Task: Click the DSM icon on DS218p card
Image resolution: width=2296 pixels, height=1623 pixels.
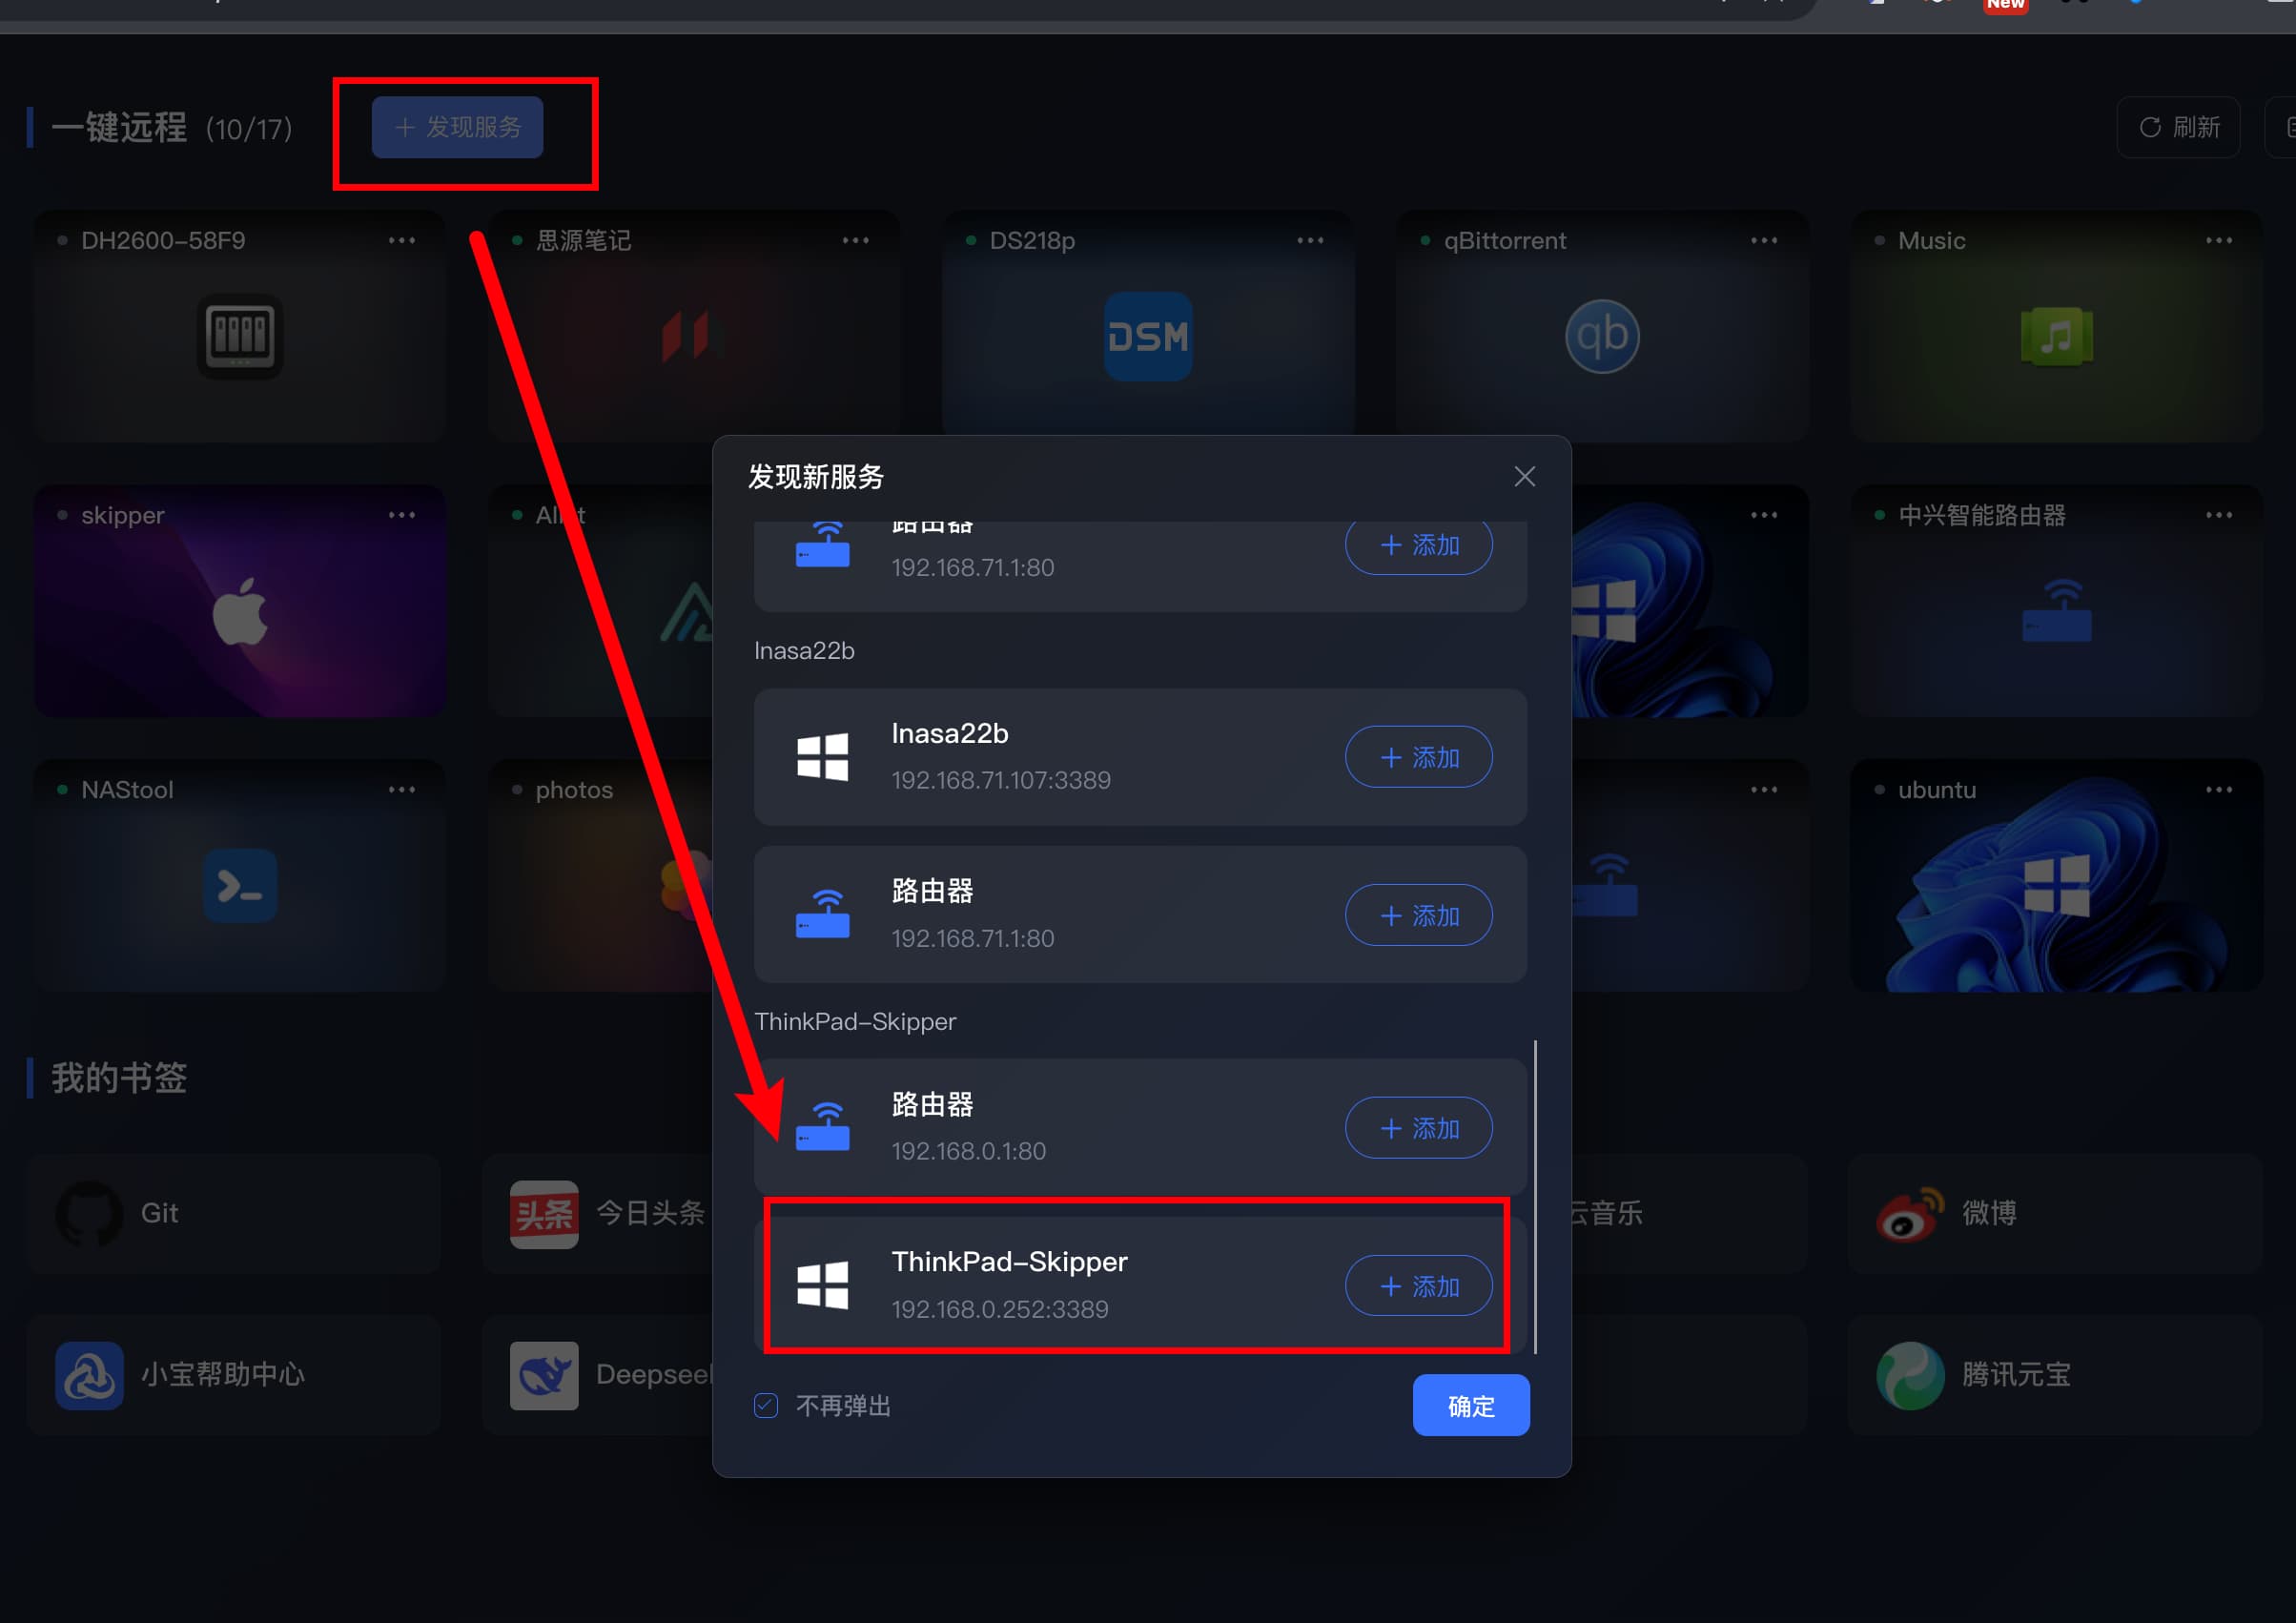Action: click(1147, 336)
